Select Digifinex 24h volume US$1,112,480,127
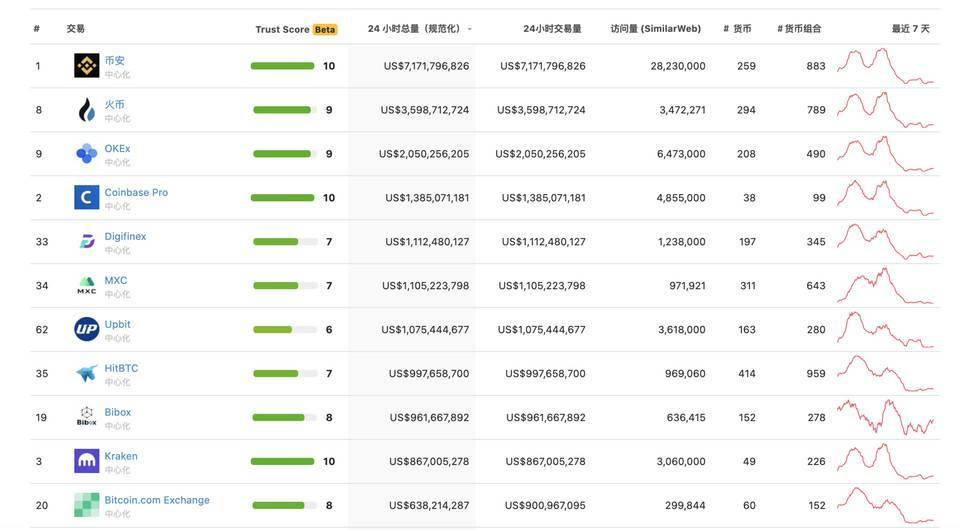This screenshot has height=530, width=960. [x=543, y=242]
